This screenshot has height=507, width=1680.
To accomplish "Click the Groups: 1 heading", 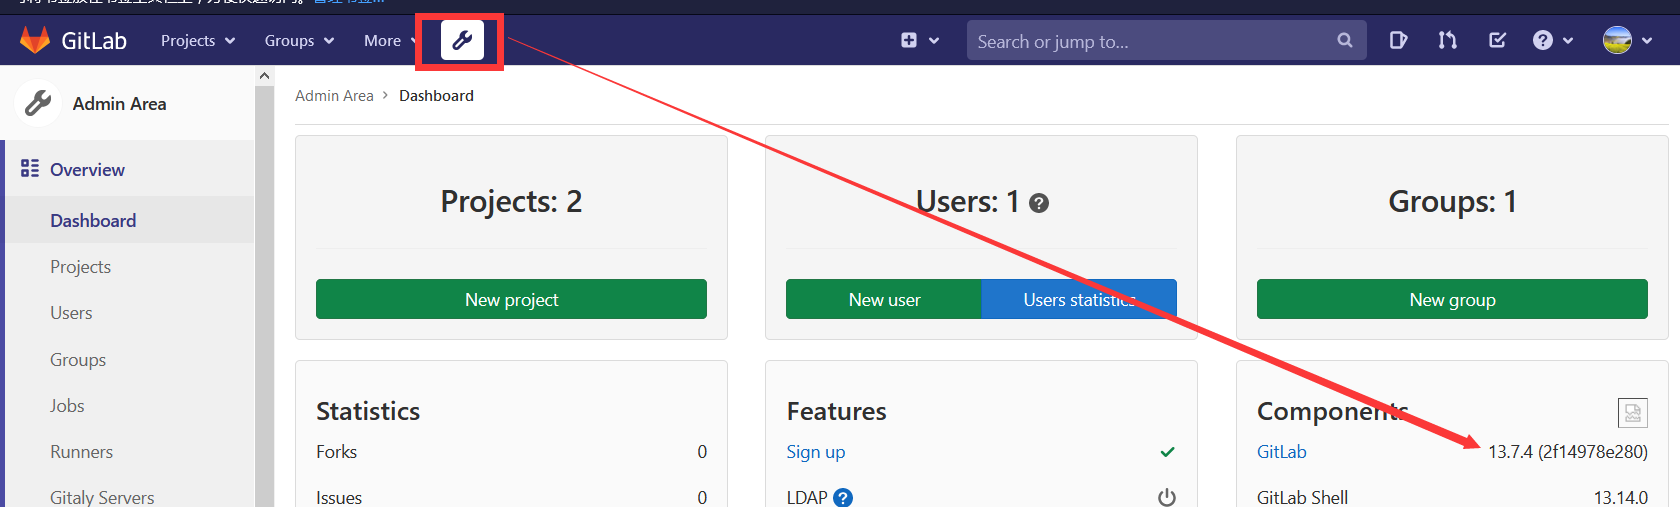I will (1452, 202).
